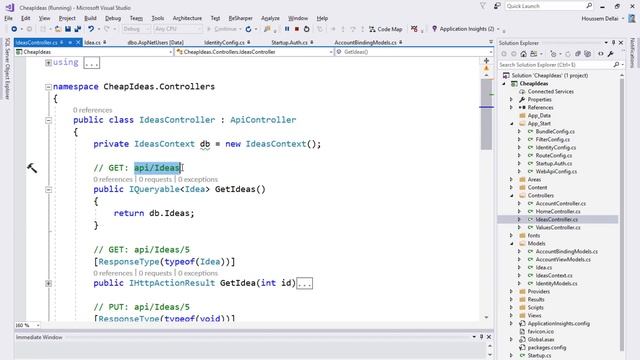Screen dimensions: 640x360
Task: Click the Solution Explorer search magnifier icon
Action: point(616,64)
